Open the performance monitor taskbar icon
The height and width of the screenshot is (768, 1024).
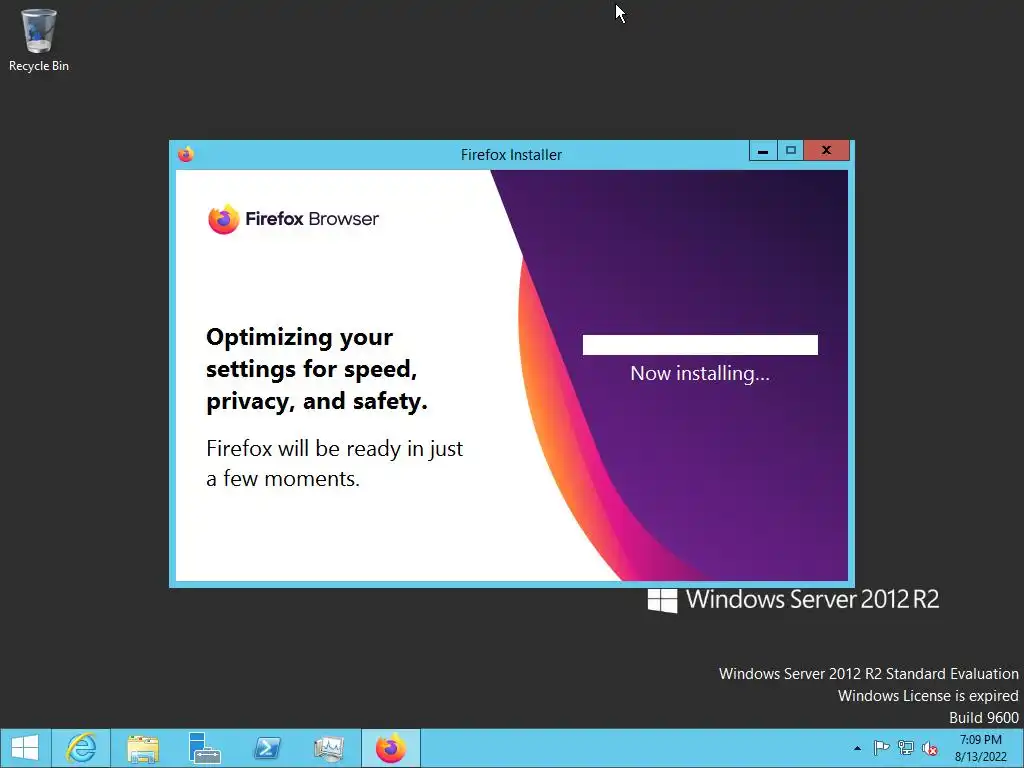328,748
